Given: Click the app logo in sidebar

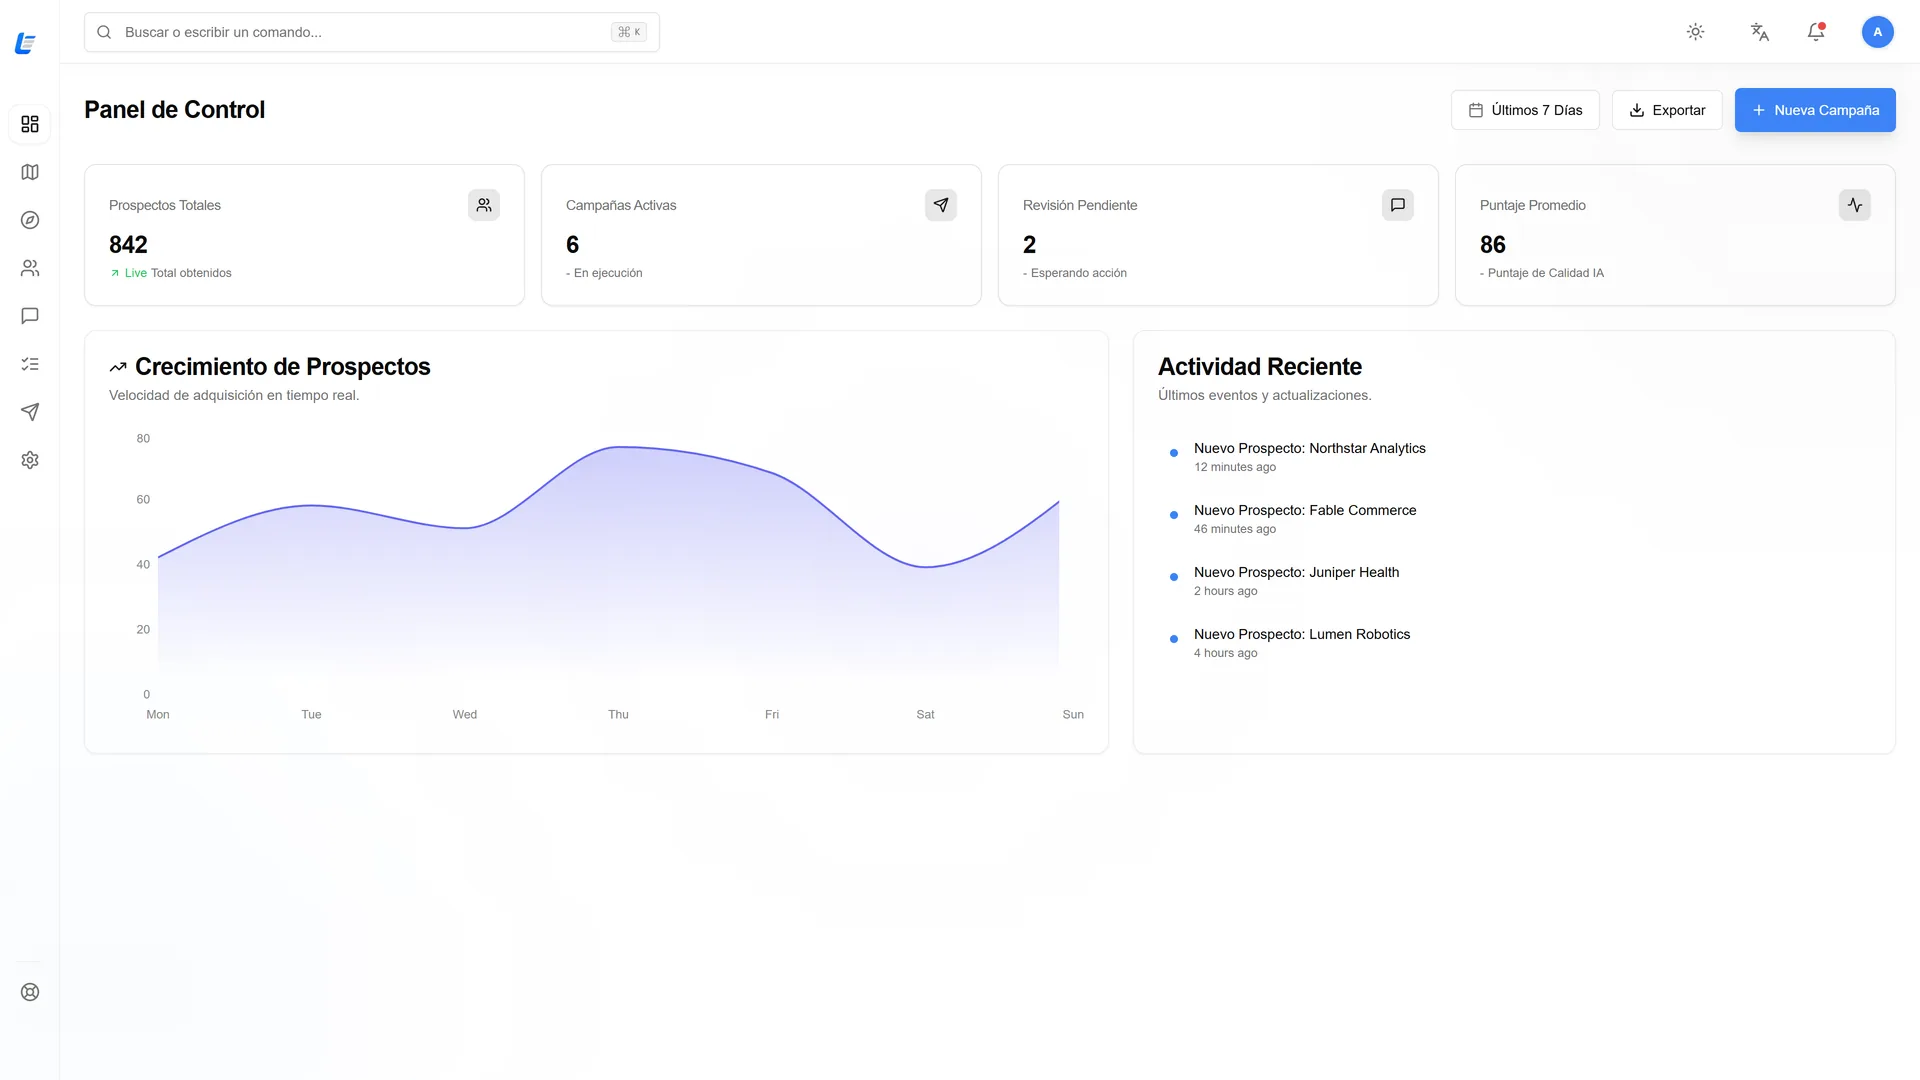Looking at the screenshot, I should pyautogui.click(x=26, y=43).
